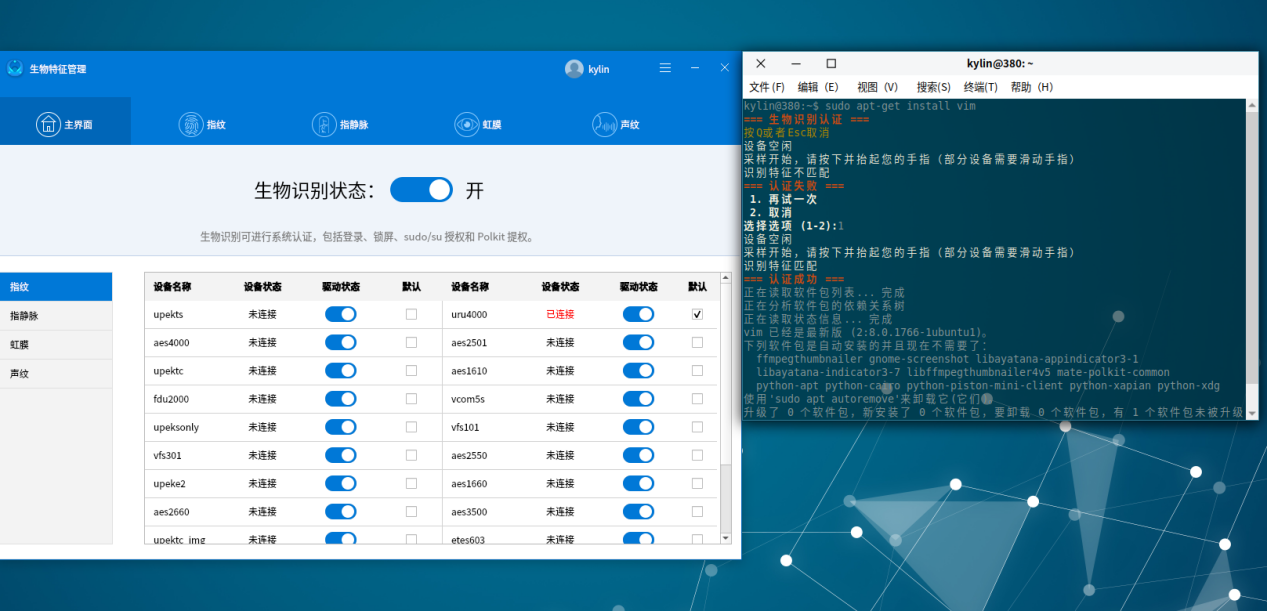The height and width of the screenshot is (611, 1267).
Task: Click the terminal scrollbar up arrow
Action: point(1251,105)
